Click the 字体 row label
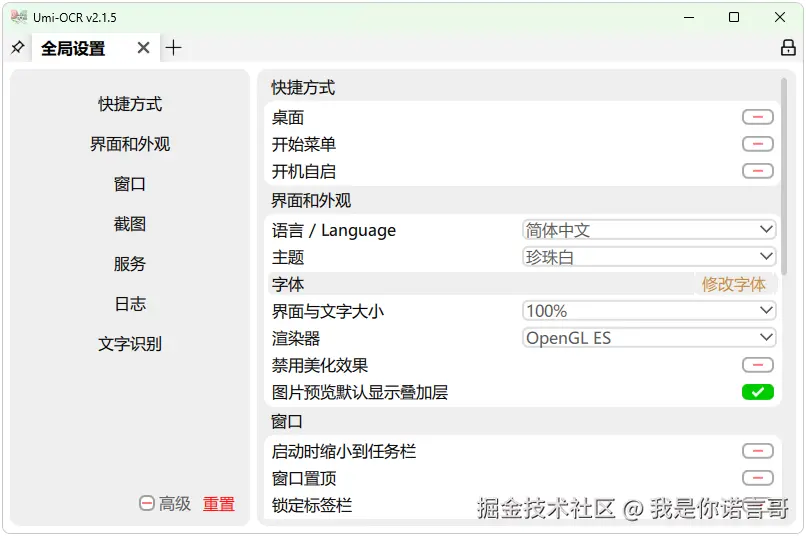Viewport: 806px width, 538px height. pyautogui.click(x=288, y=284)
